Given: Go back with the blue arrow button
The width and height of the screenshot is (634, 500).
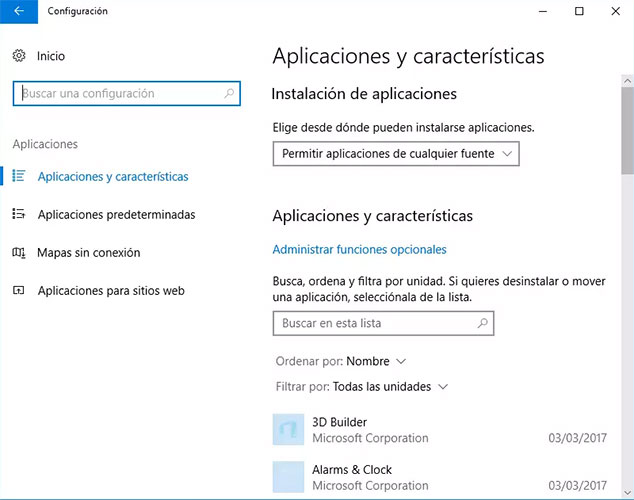Looking at the screenshot, I should [19, 11].
